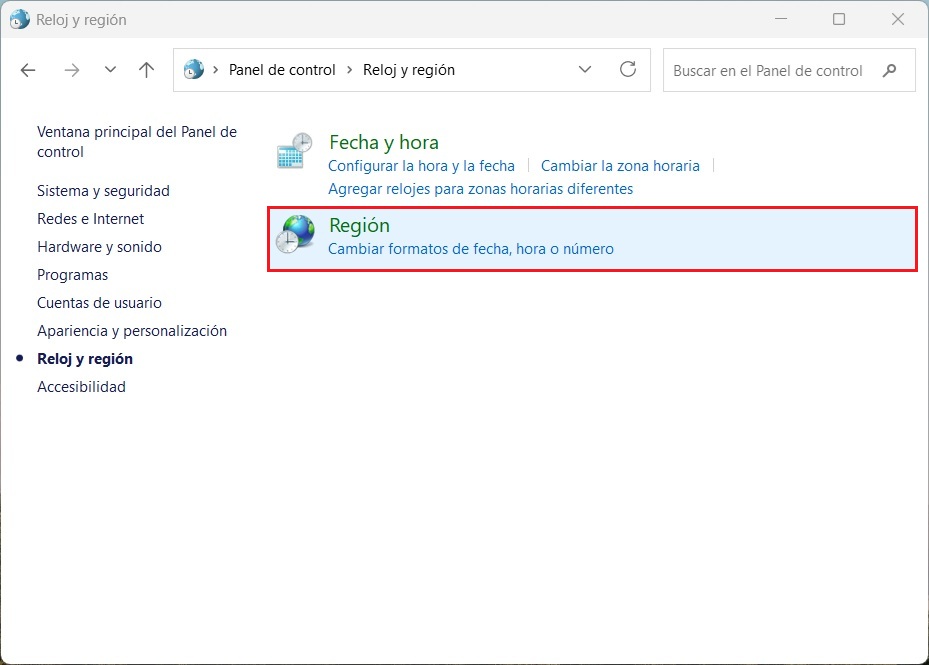Click the window icon in the title bar
This screenshot has width=929, height=665.
pyautogui.click(x=18, y=19)
